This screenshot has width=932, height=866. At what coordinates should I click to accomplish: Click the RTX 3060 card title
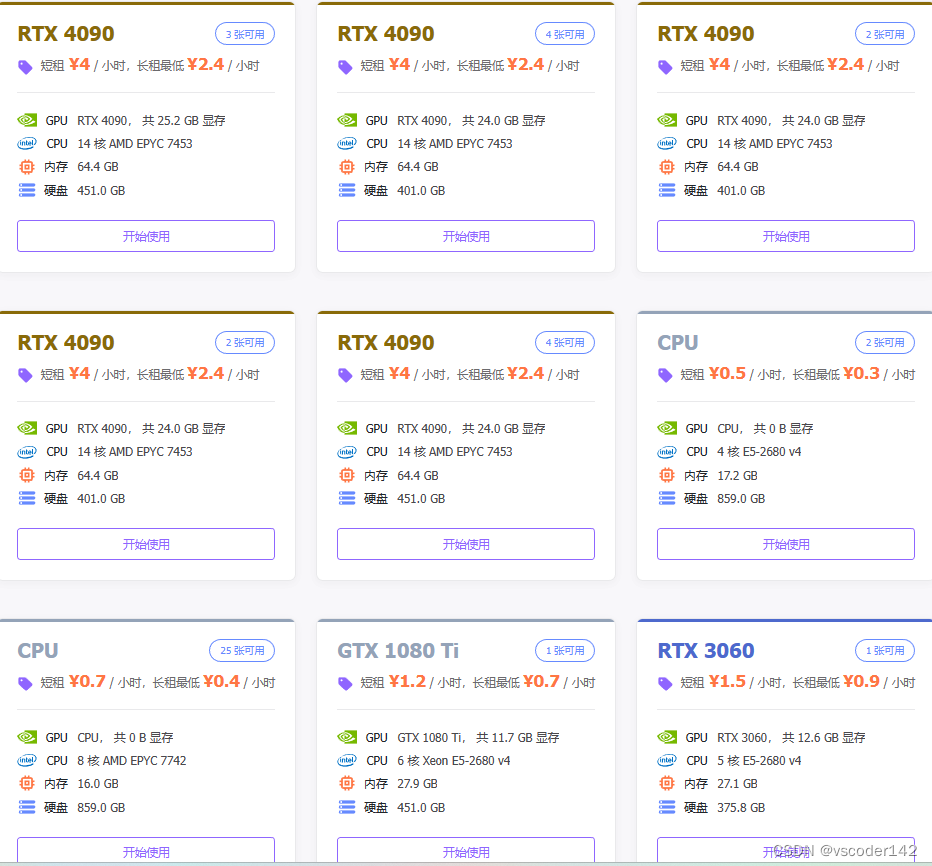pyautogui.click(x=706, y=651)
